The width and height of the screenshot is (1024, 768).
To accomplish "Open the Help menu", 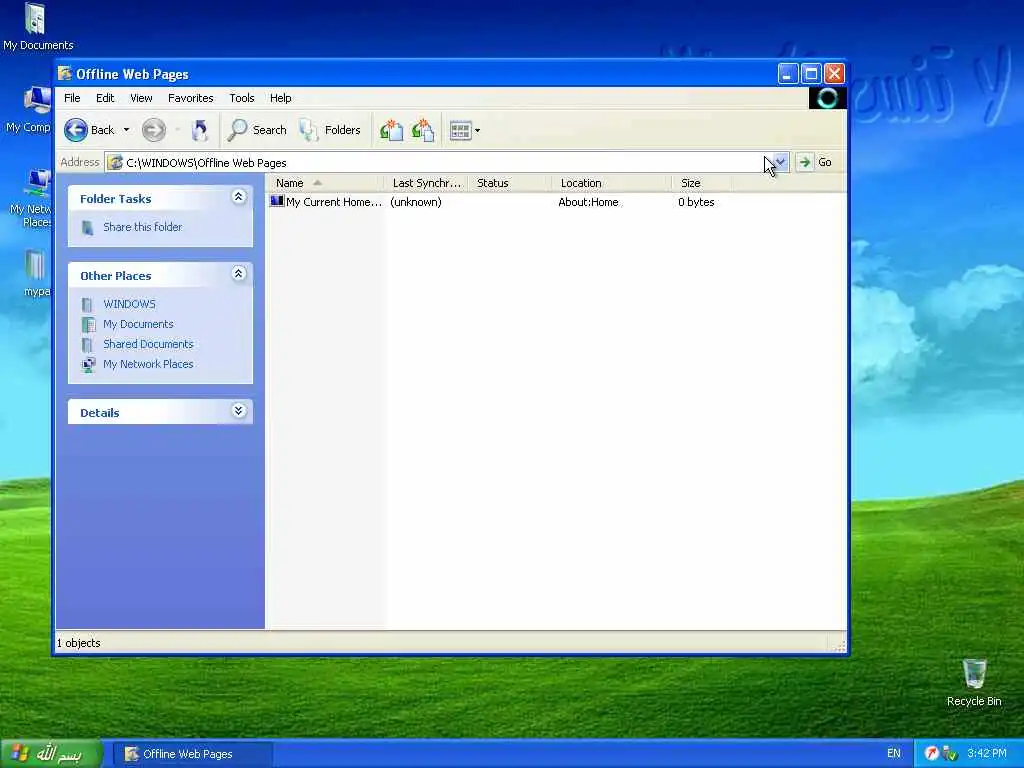I will pos(281,98).
